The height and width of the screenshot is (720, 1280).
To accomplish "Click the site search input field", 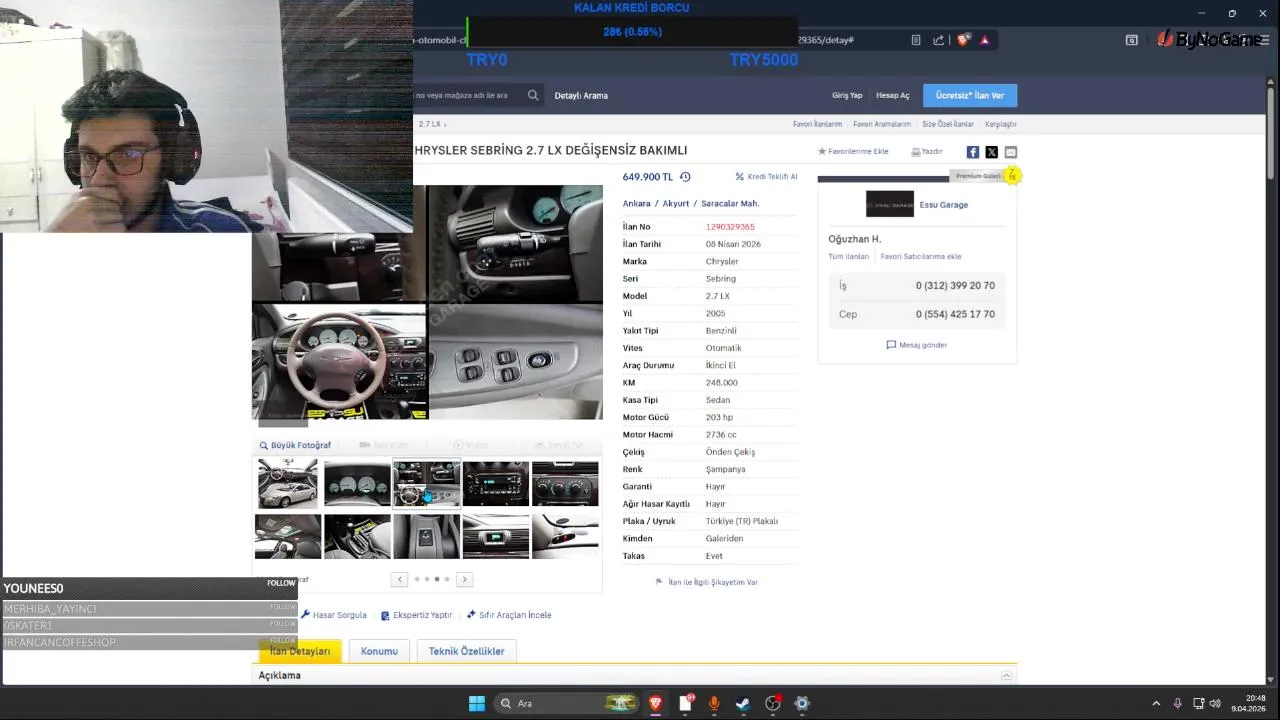I will pyautogui.click(x=468, y=95).
